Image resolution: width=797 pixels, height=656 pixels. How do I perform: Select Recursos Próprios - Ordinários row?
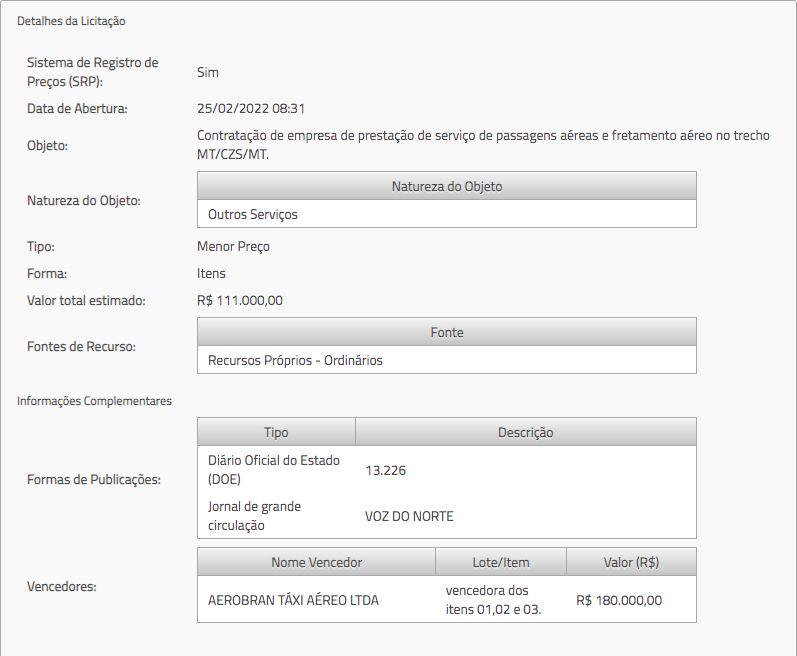coord(295,360)
